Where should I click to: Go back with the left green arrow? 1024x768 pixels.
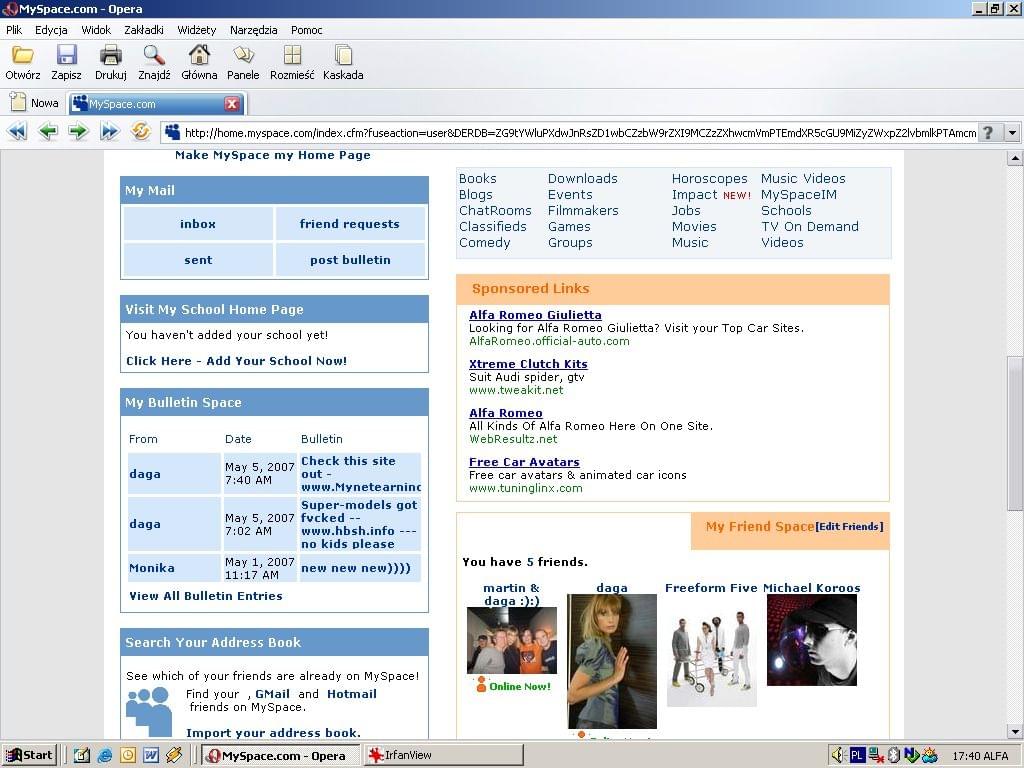click(x=48, y=132)
